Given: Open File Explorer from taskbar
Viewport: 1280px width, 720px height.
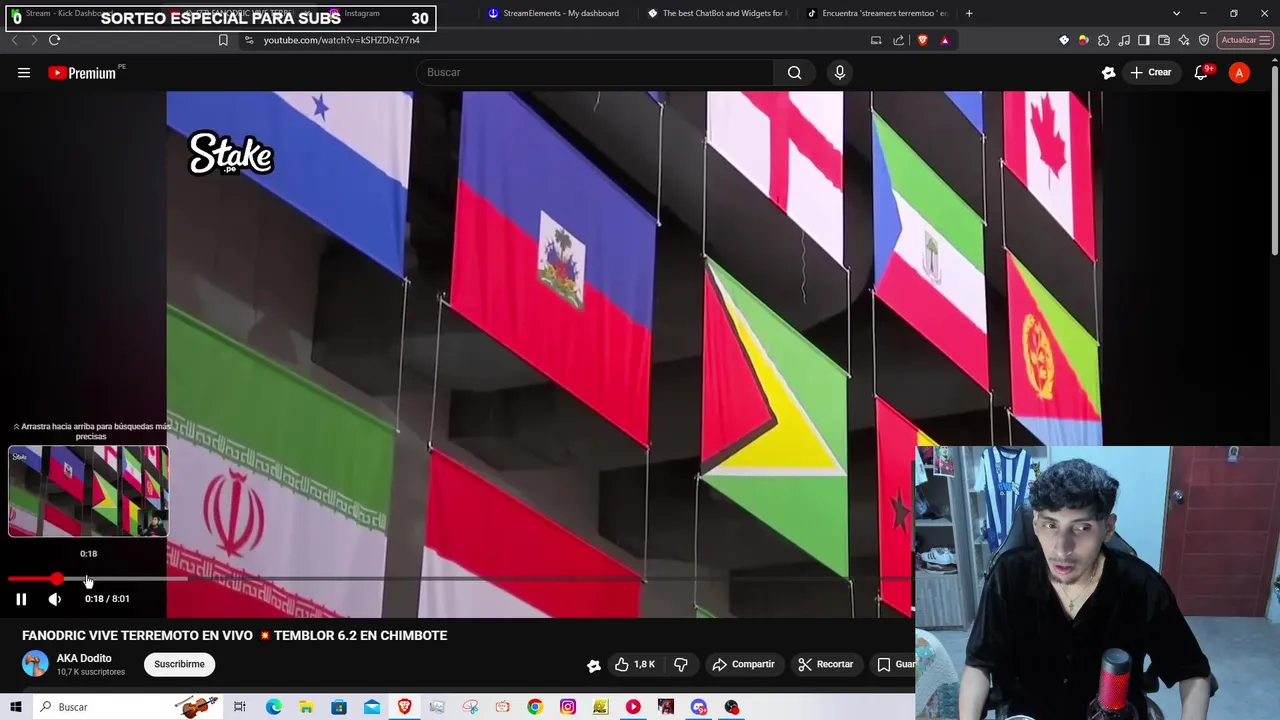Looking at the screenshot, I should 306,707.
